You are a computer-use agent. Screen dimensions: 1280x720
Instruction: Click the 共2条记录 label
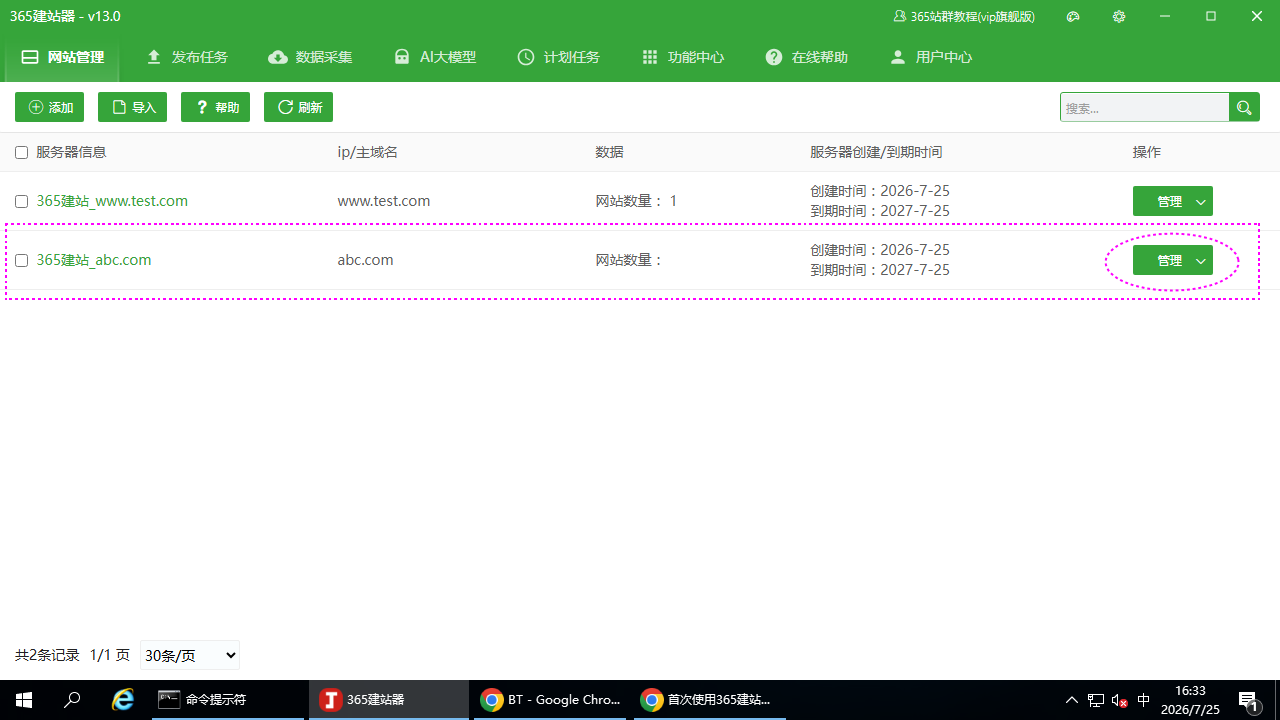tap(47, 655)
